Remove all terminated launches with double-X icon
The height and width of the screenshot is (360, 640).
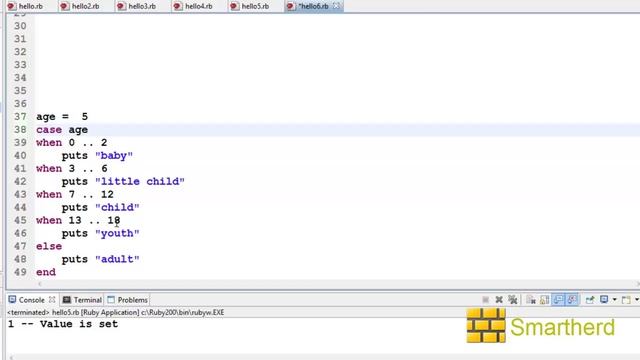coord(513,300)
